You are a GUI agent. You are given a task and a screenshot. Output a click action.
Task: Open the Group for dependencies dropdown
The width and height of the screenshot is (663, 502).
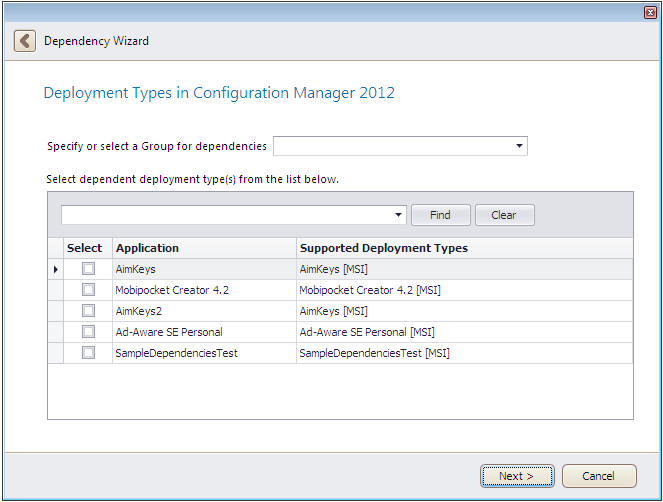tap(519, 146)
